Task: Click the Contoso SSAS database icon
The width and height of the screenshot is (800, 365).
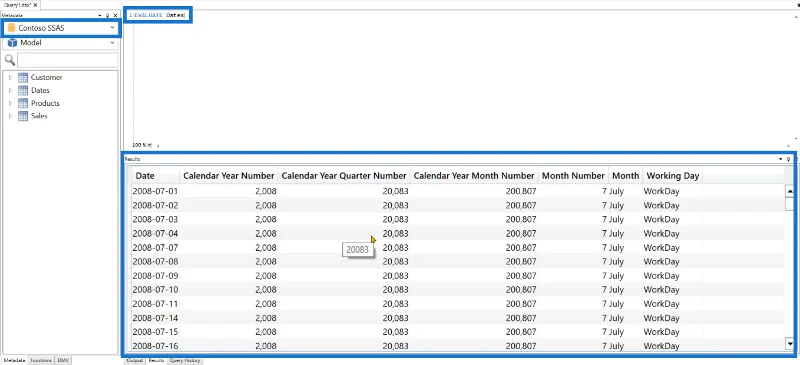Action: [11, 28]
